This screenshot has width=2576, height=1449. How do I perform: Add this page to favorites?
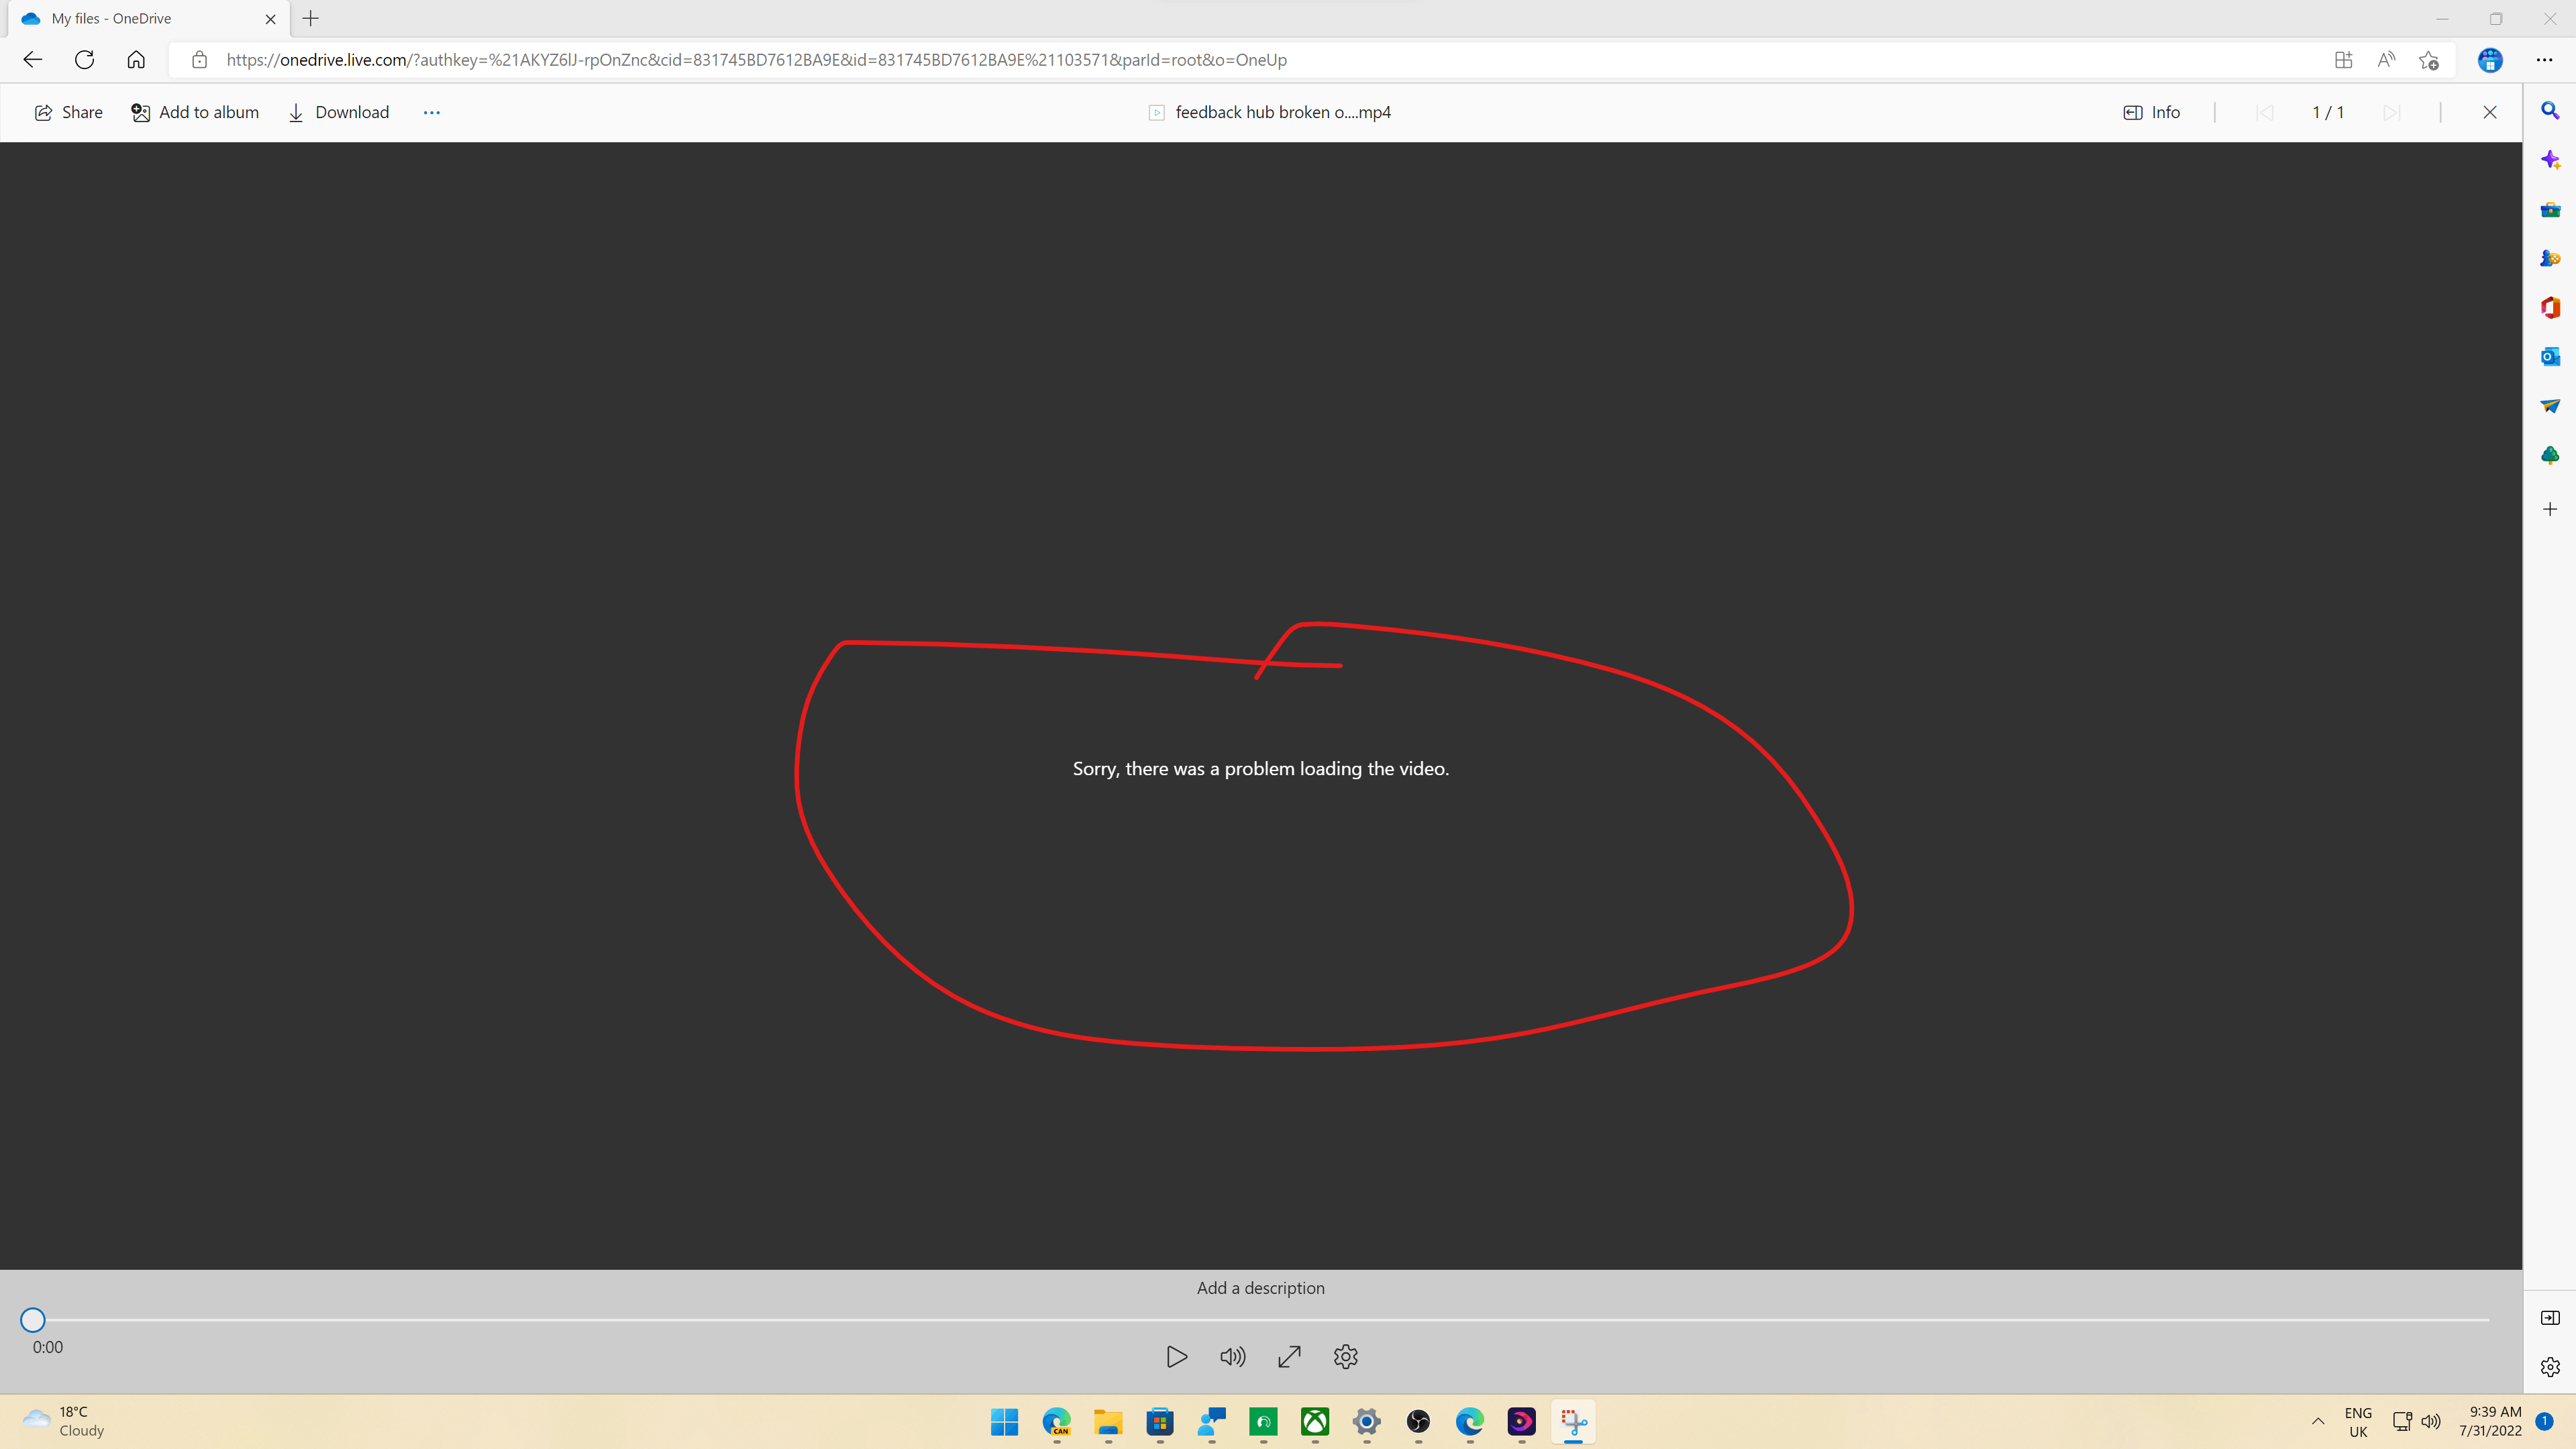point(2429,60)
